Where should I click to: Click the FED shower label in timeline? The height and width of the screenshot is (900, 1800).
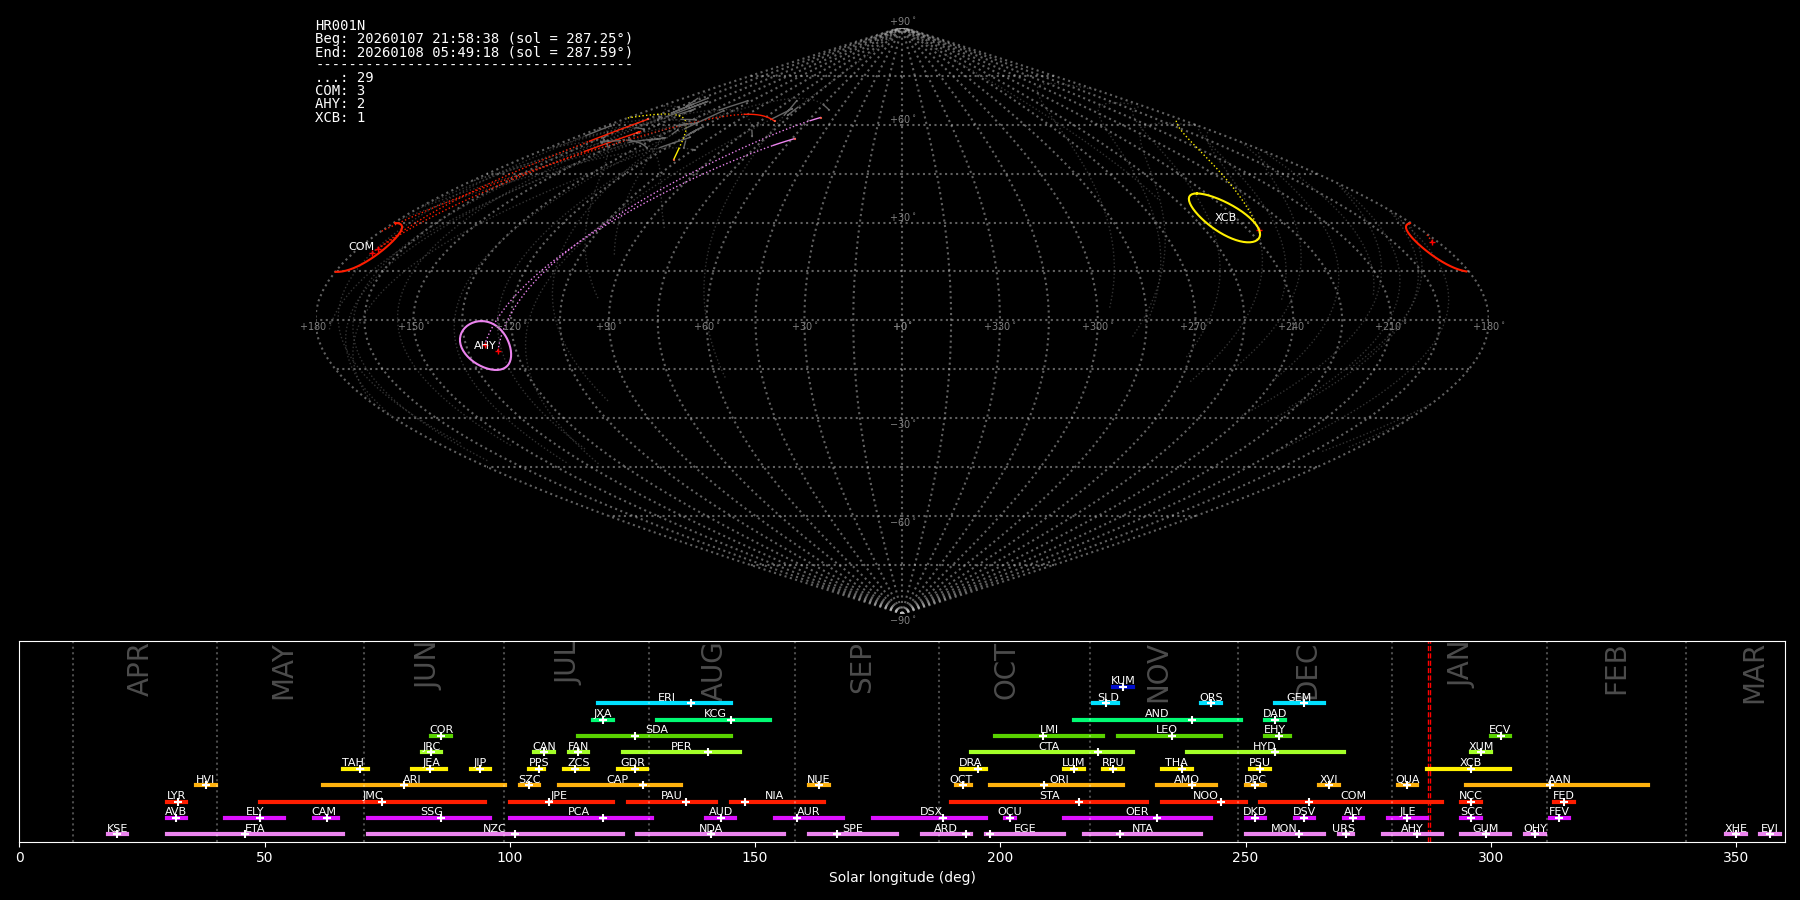point(1563,796)
